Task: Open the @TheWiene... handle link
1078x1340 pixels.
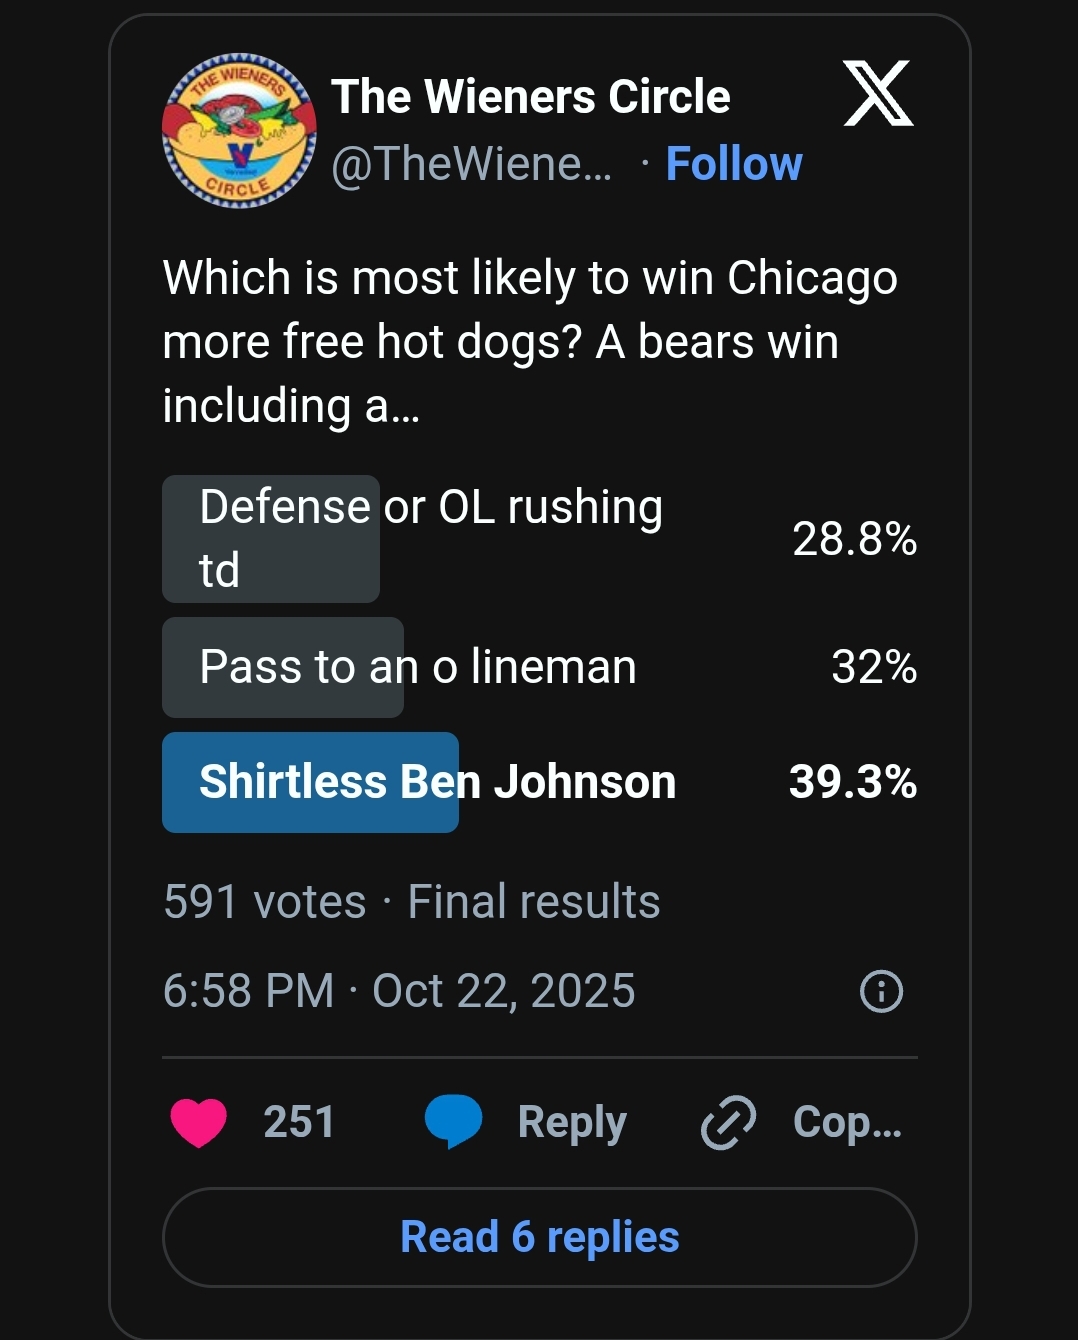Action: [471, 164]
